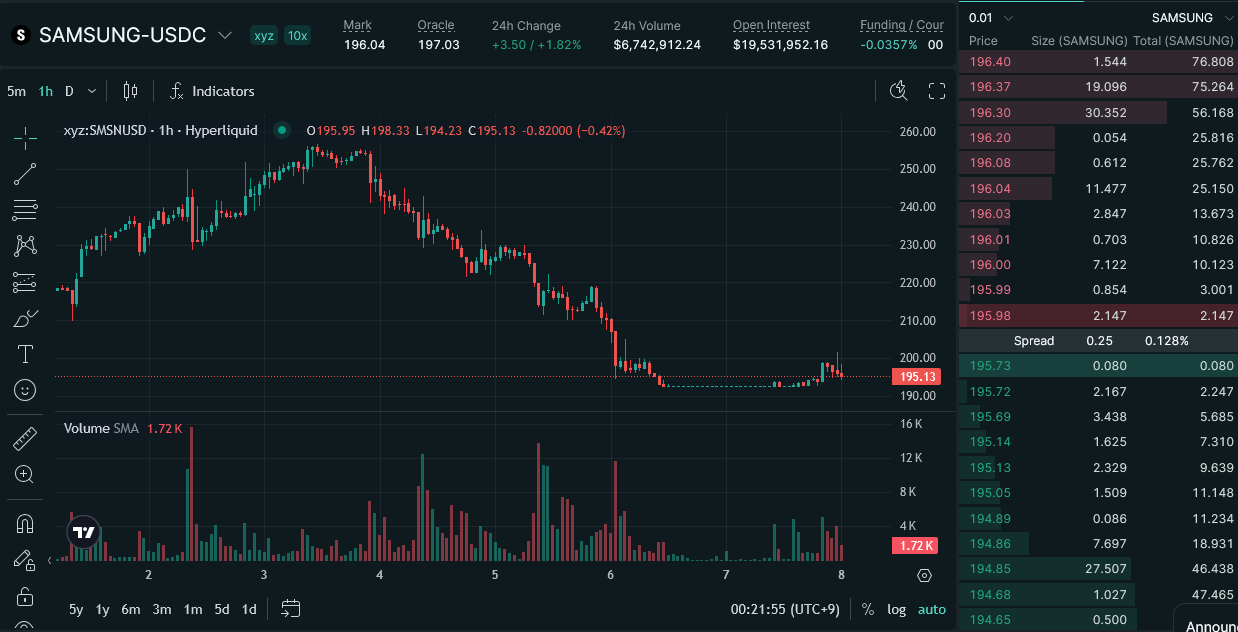The image size is (1238, 632).
Task: Click the 1.72 K volume axis tag
Action: click(914, 546)
